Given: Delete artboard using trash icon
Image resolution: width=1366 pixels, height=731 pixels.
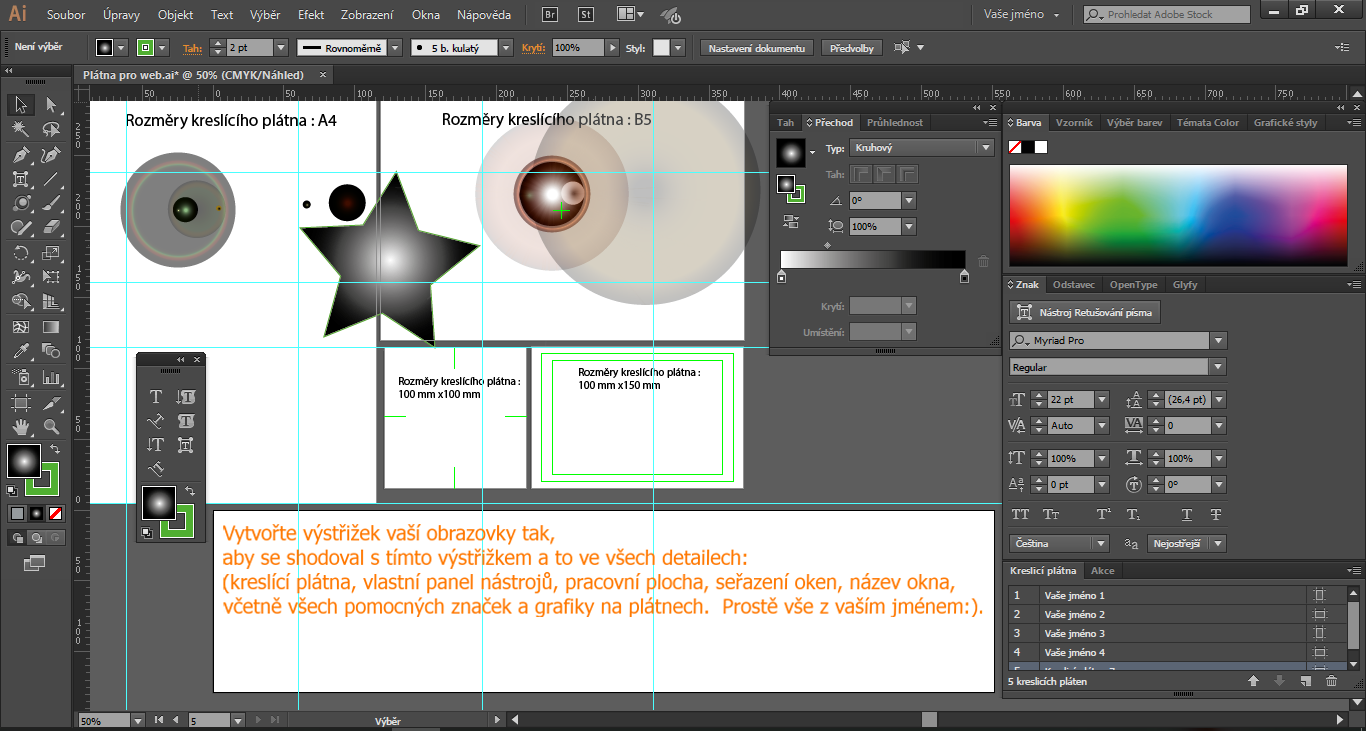Looking at the screenshot, I should pyautogui.click(x=1331, y=681).
